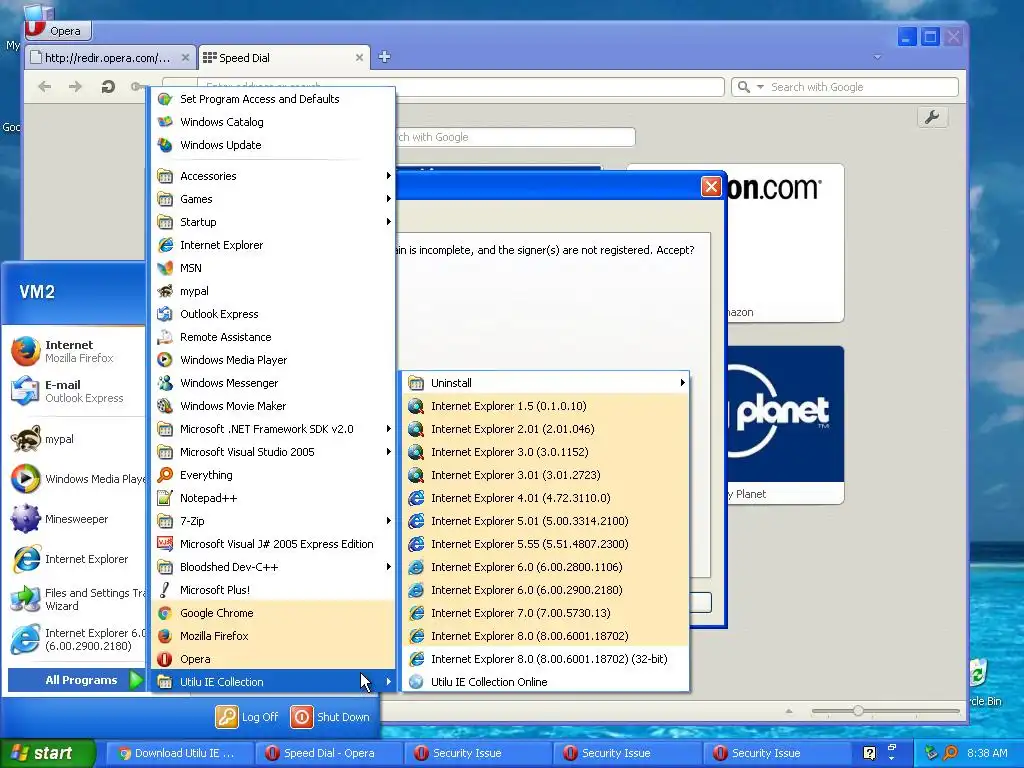This screenshot has height=768, width=1024.
Task: Launch Everything search program
Action: (274, 475)
